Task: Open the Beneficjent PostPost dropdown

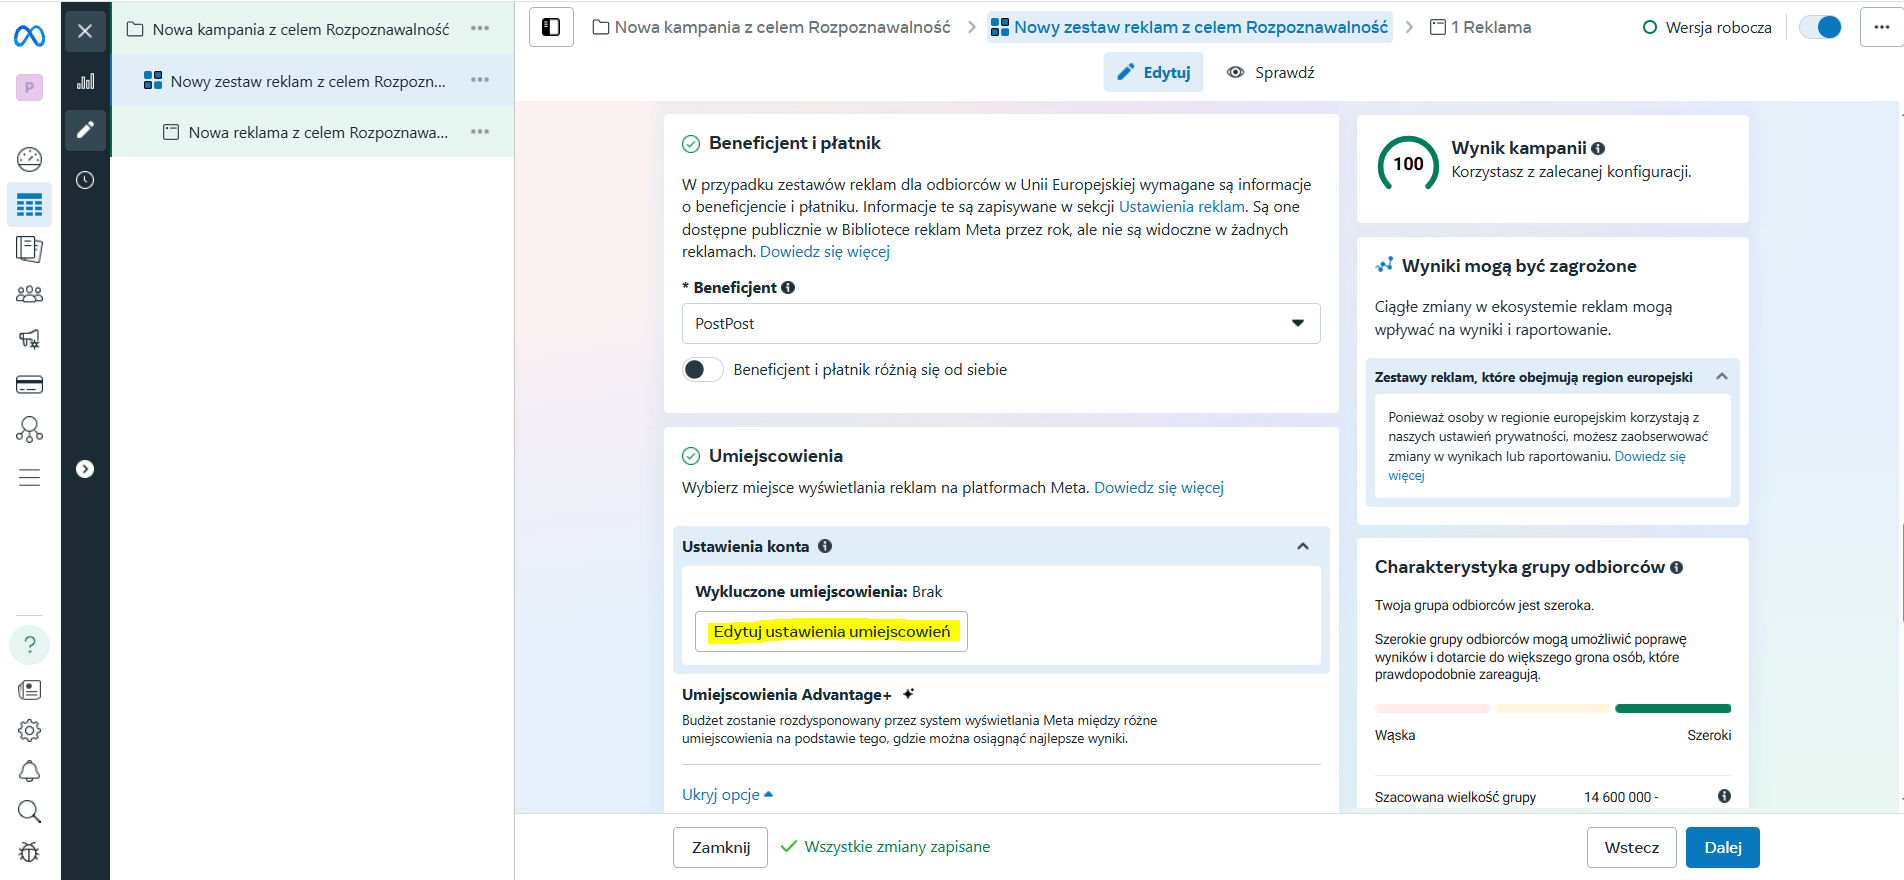Action: pyautogui.click(x=1001, y=324)
